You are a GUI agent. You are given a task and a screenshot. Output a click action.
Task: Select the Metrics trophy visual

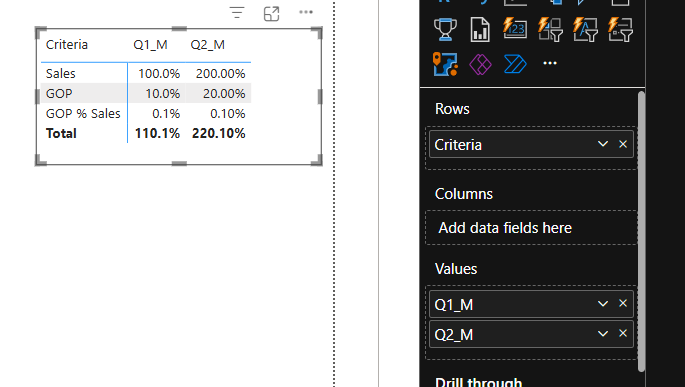[x=445, y=30]
